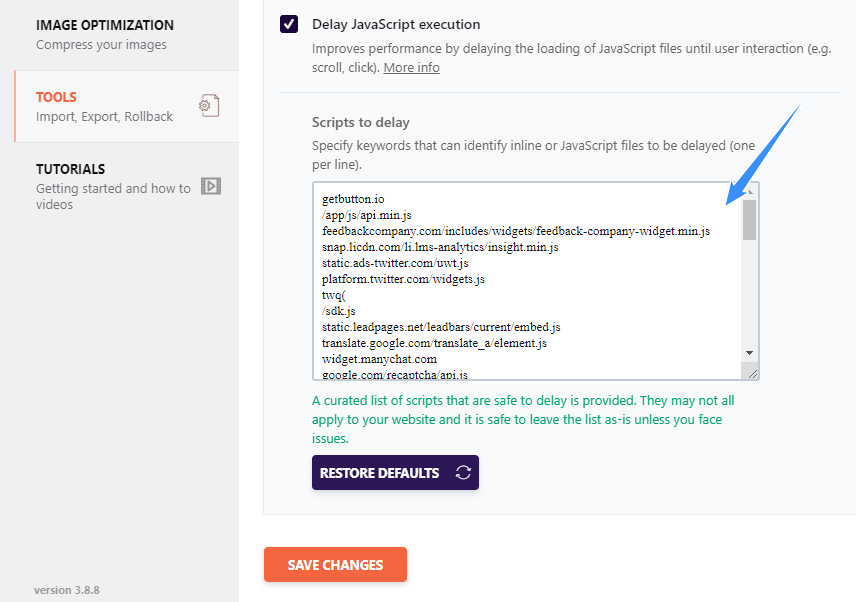
Task: Open the video play icon next to TUTORIALS
Action: [210, 187]
